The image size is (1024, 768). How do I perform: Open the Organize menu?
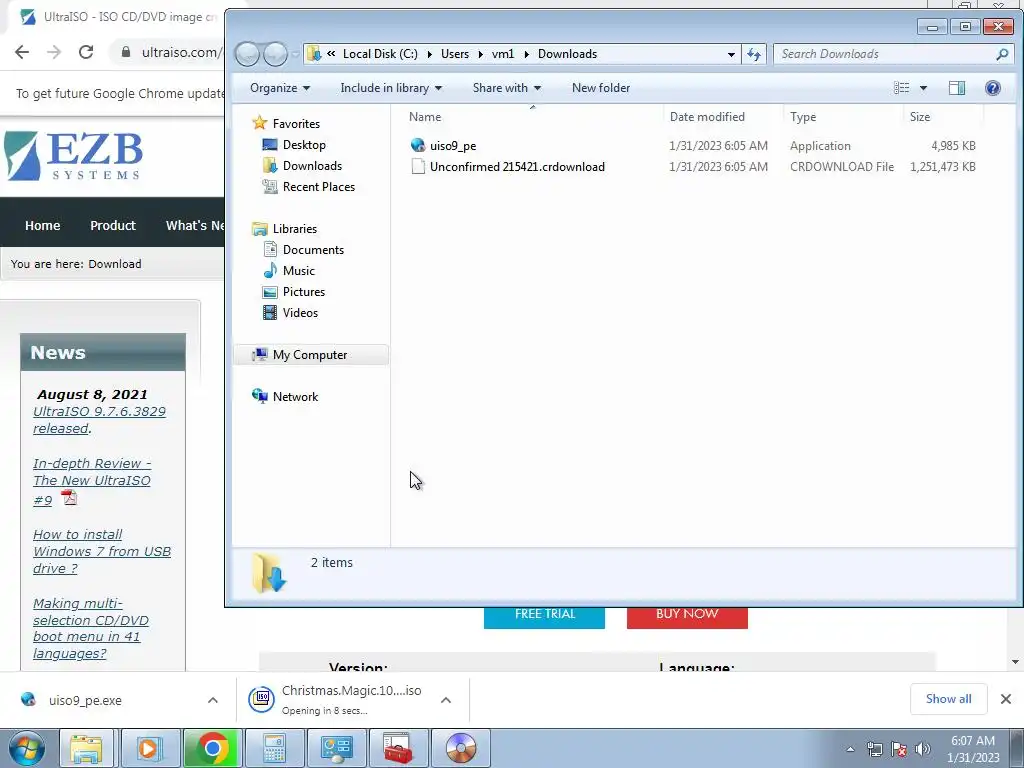280,88
